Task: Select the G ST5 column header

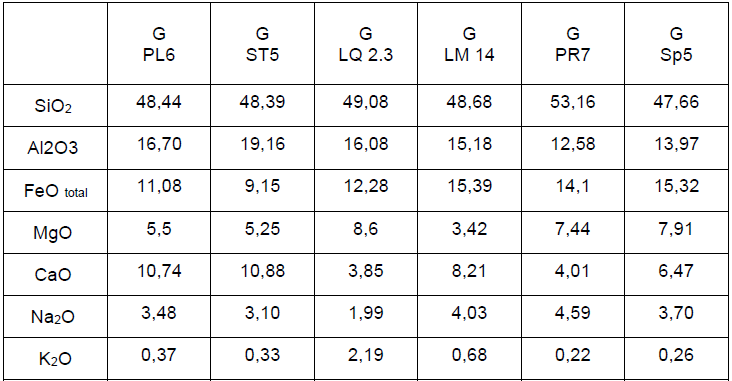Action: [x=262, y=43]
